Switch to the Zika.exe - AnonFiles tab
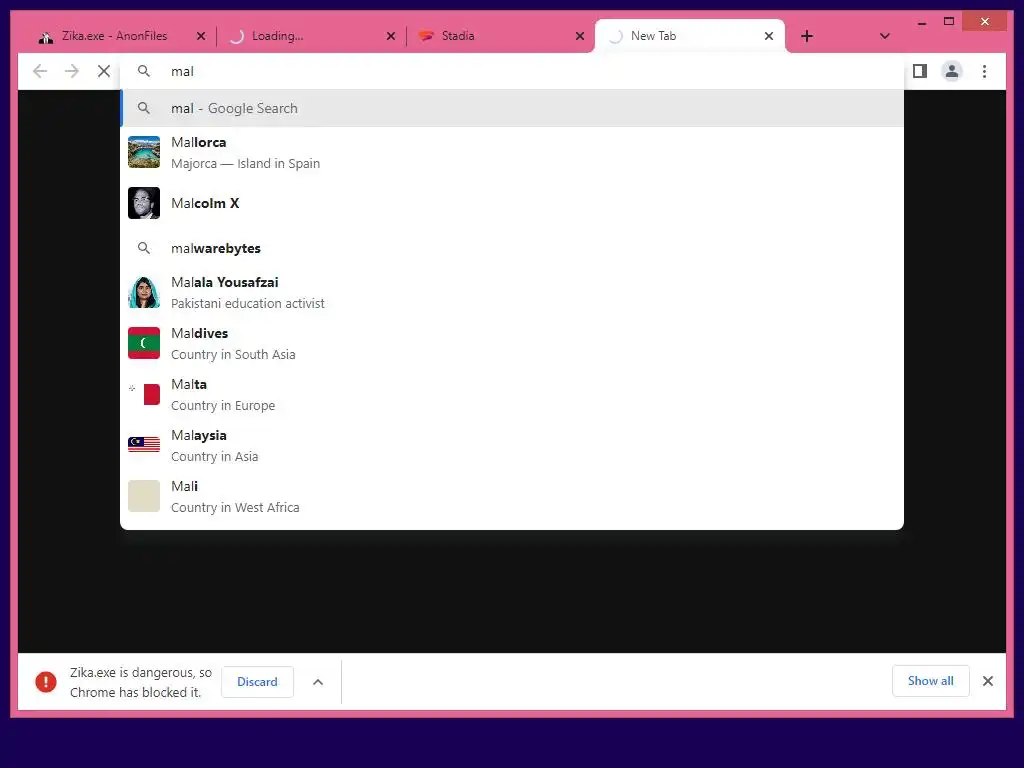 pyautogui.click(x=121, y=37)
